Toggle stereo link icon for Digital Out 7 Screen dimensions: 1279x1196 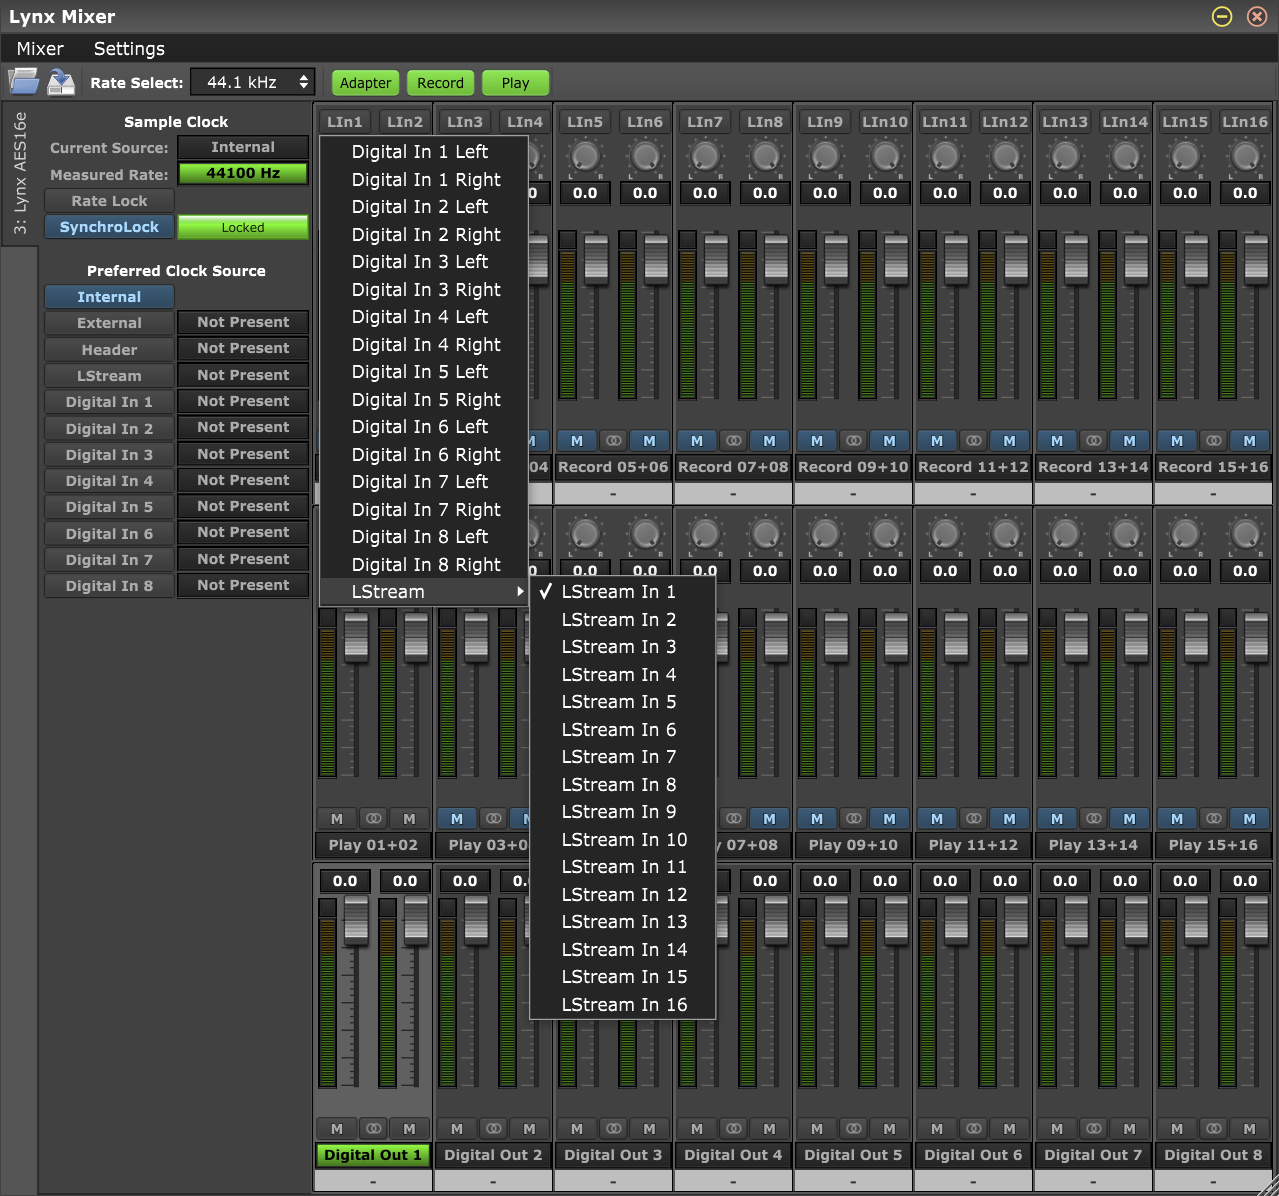click(1093, 1129)
